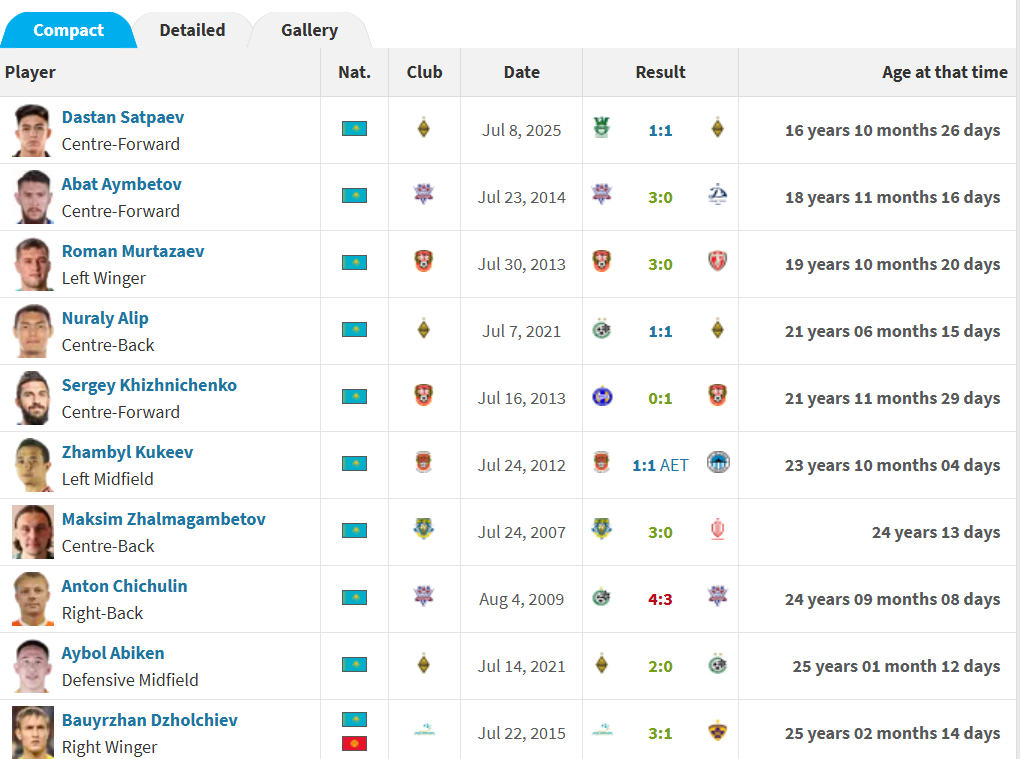Click the Date column header

(521, 72)
